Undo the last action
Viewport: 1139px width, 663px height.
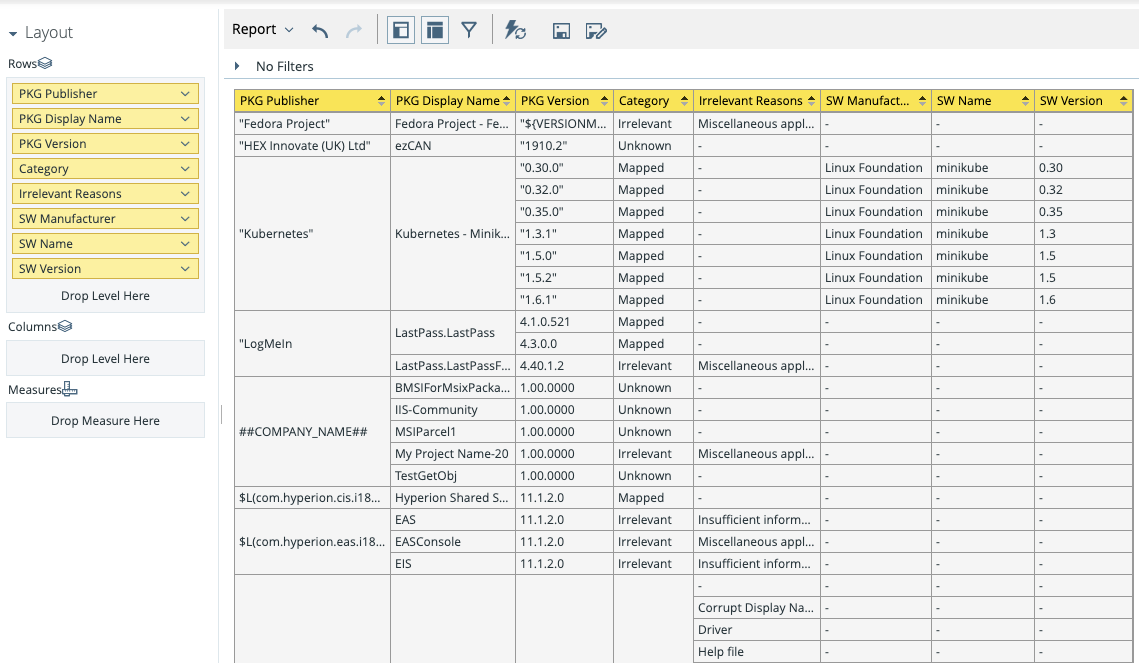319,30
